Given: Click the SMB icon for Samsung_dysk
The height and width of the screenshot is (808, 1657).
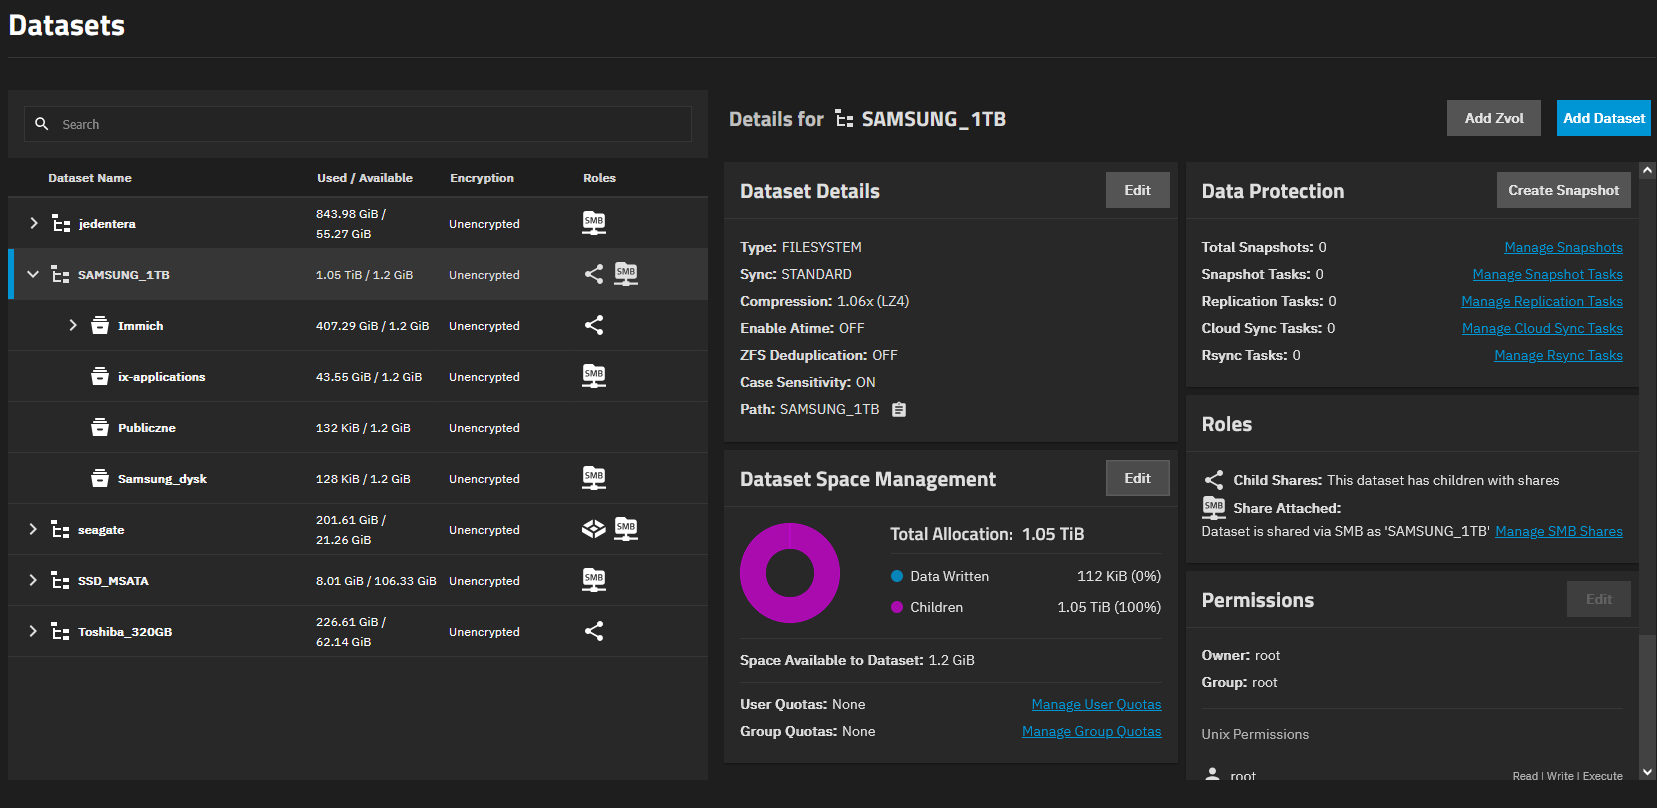Looking at the screenshot, I should click(x=594, y=478).
